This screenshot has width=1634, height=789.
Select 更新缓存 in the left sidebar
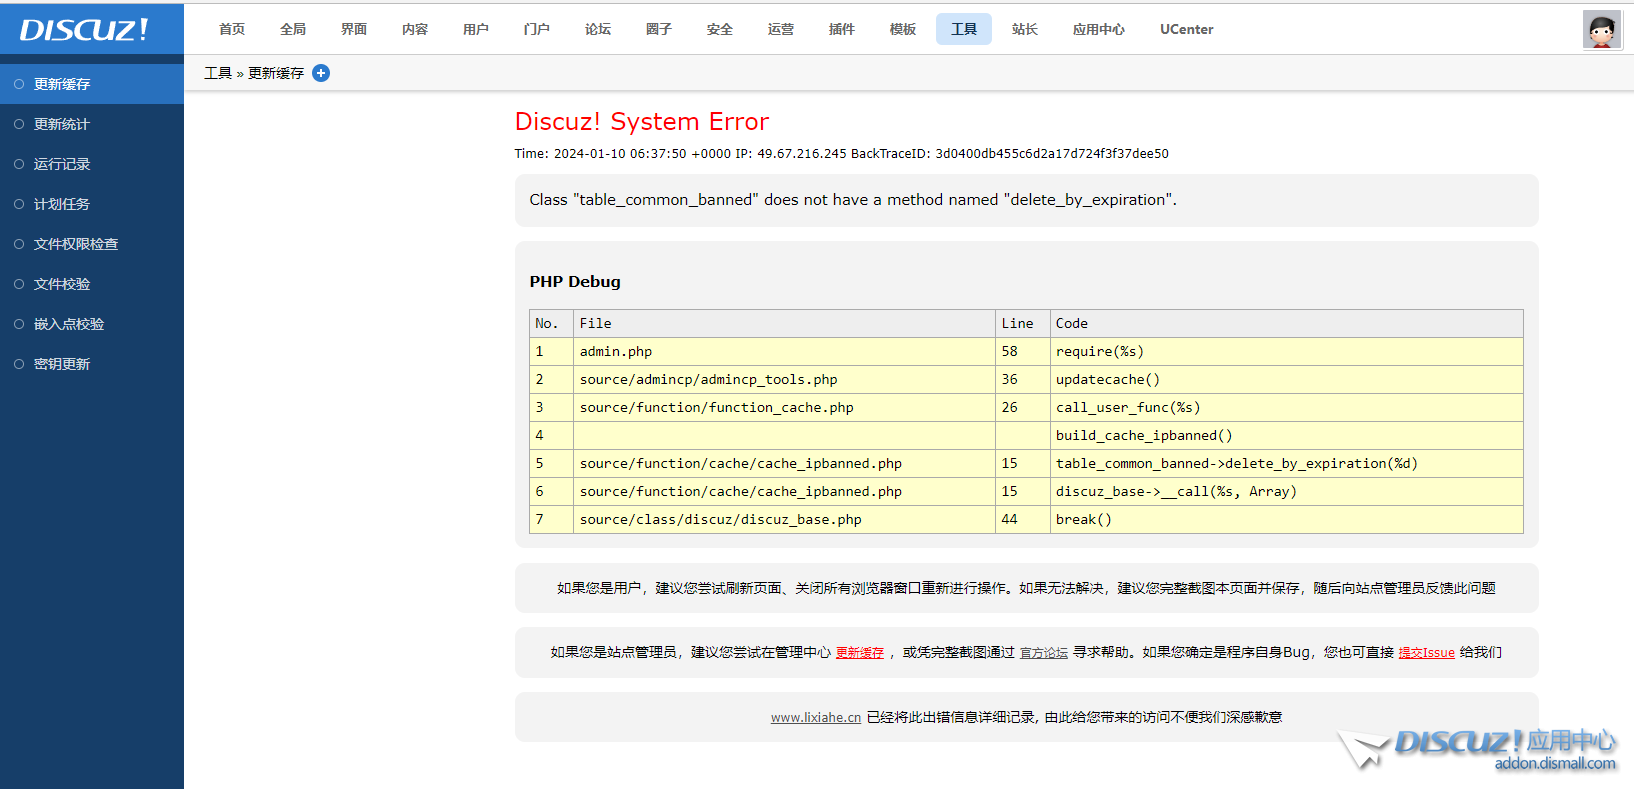pyautogui.click(x=62, y=84)
